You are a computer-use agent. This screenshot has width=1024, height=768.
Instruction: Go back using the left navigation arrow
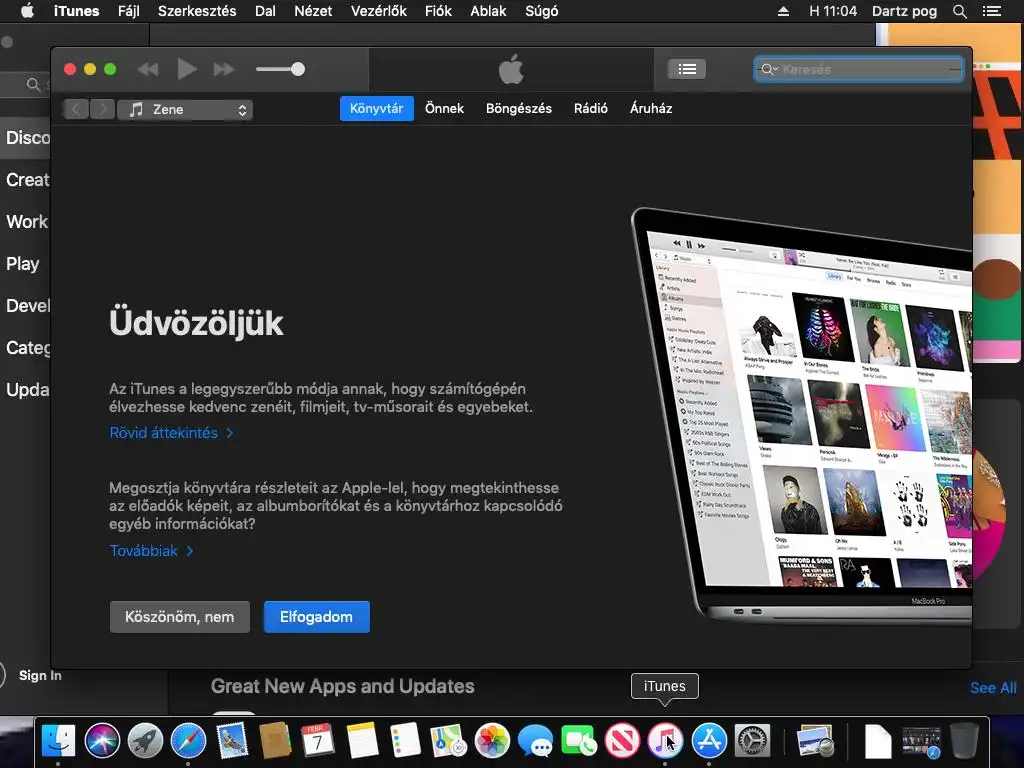pos(76,110)
